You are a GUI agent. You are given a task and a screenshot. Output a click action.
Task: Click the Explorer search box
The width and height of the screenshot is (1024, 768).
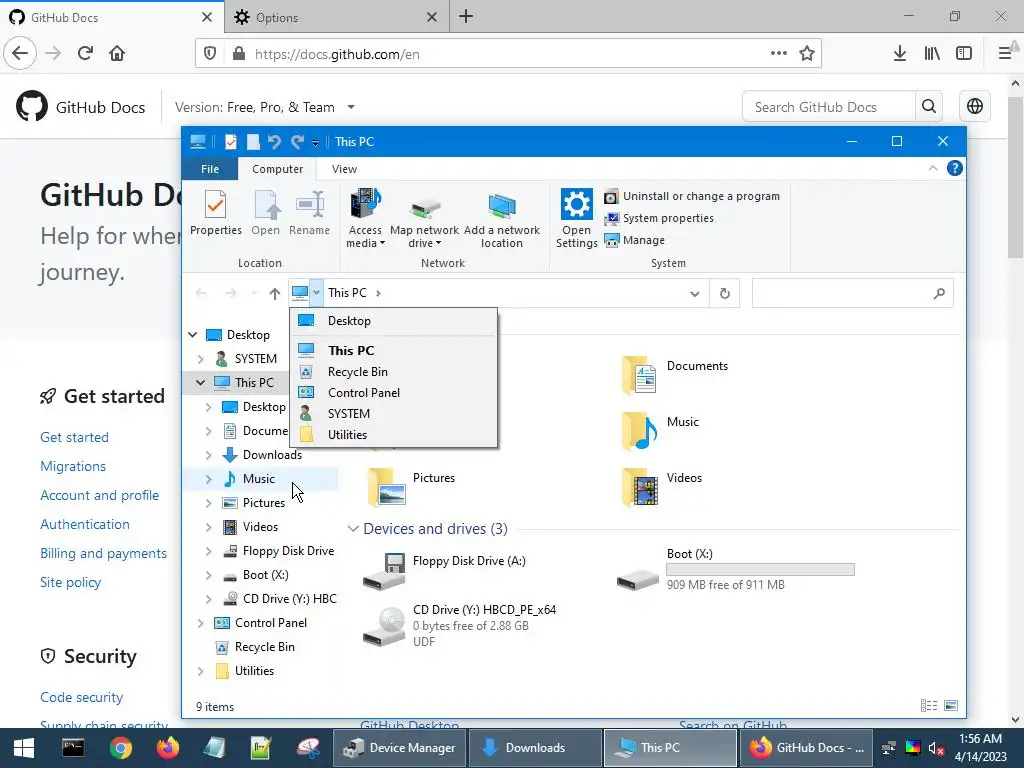pos(852,293)
